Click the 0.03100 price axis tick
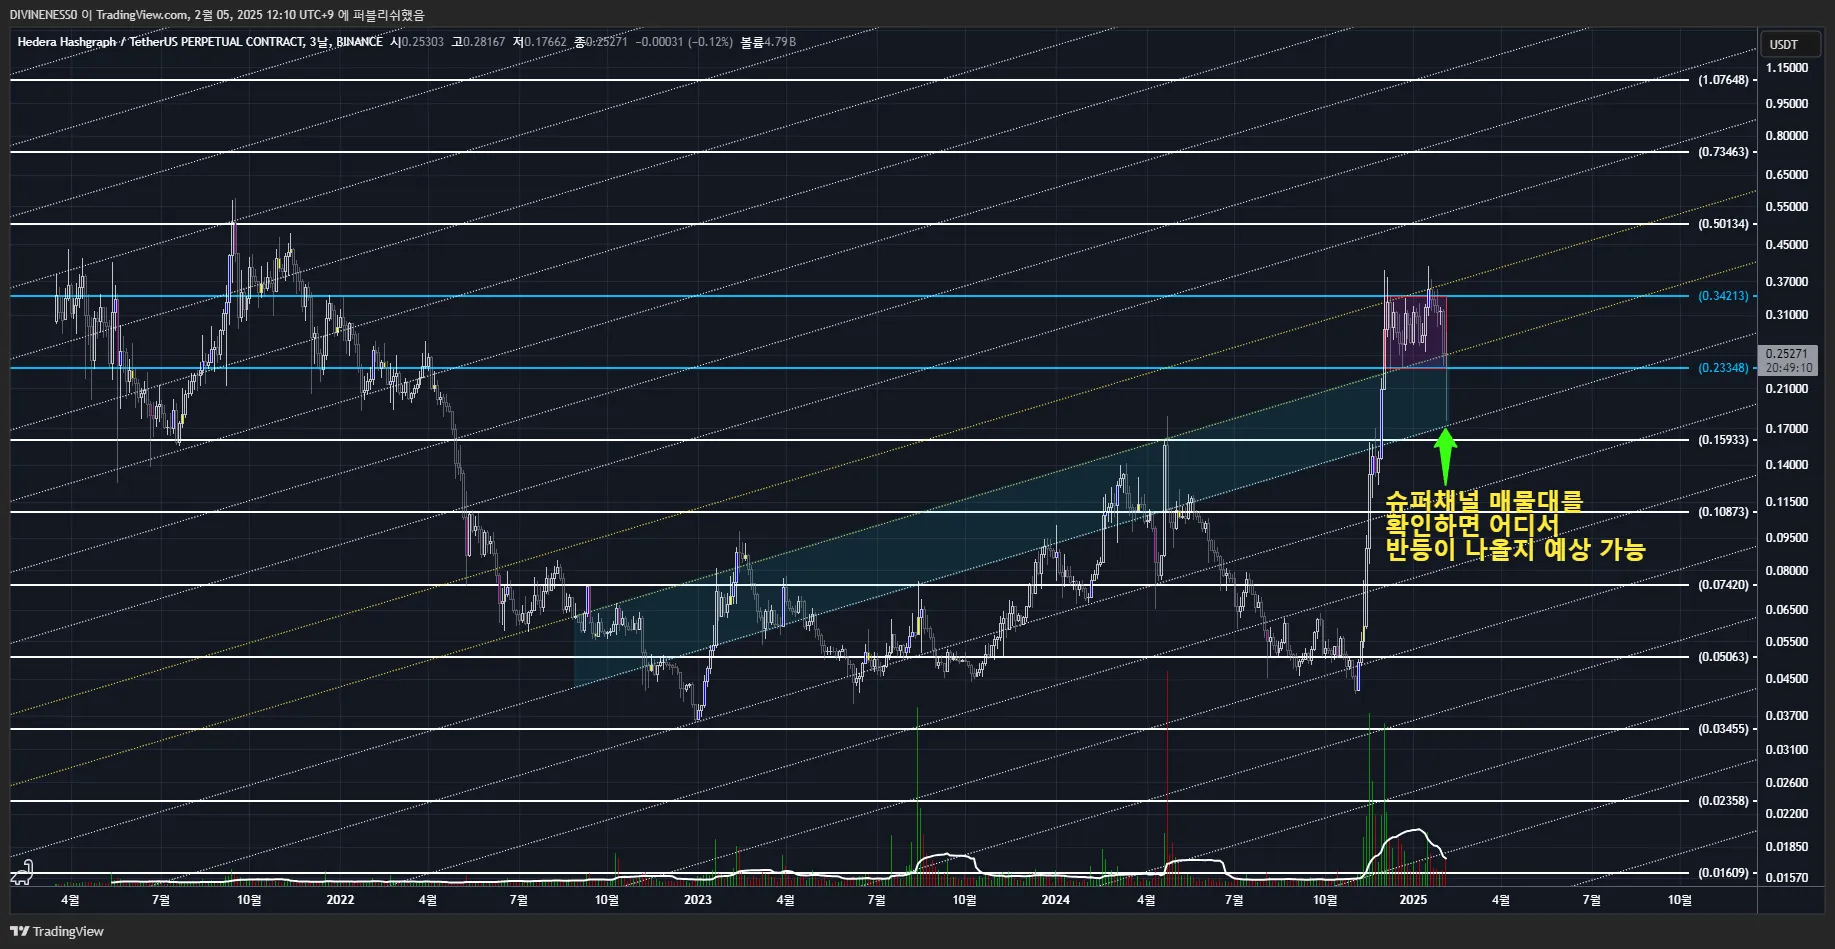 [x=1787, y=750]
